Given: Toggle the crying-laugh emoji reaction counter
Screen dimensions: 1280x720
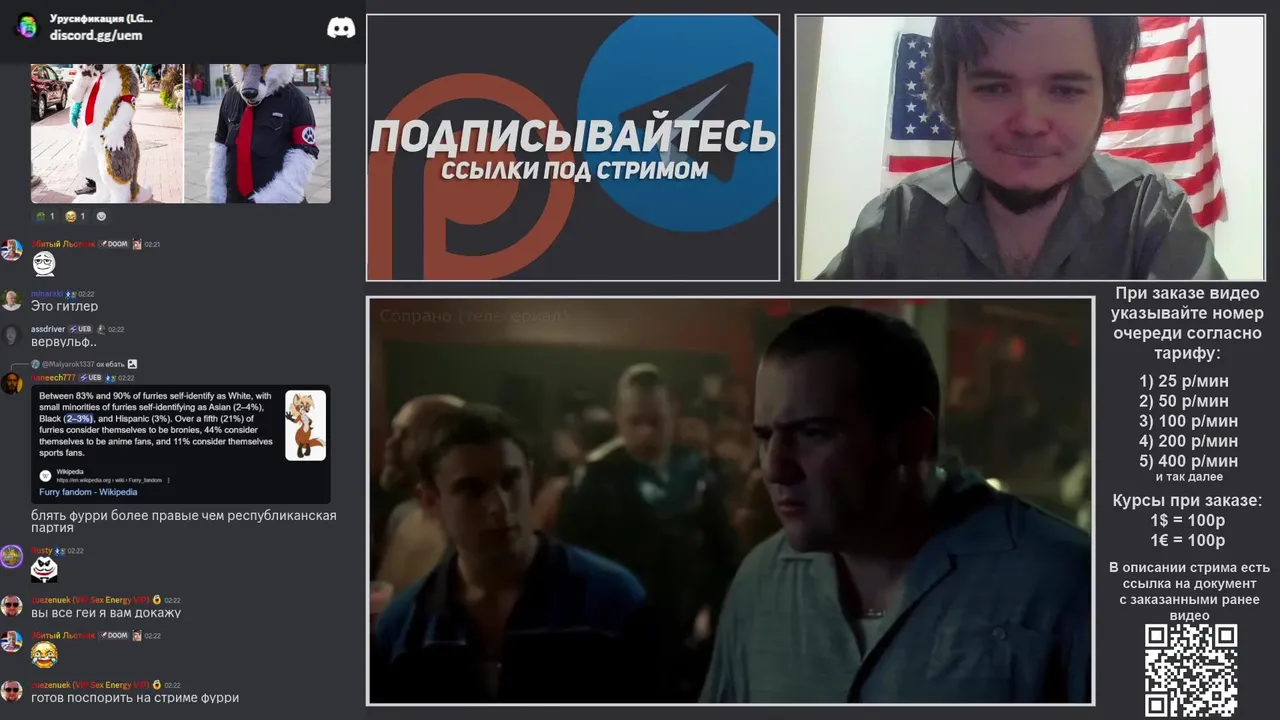Looking at the screenshot, I should 75,216.
